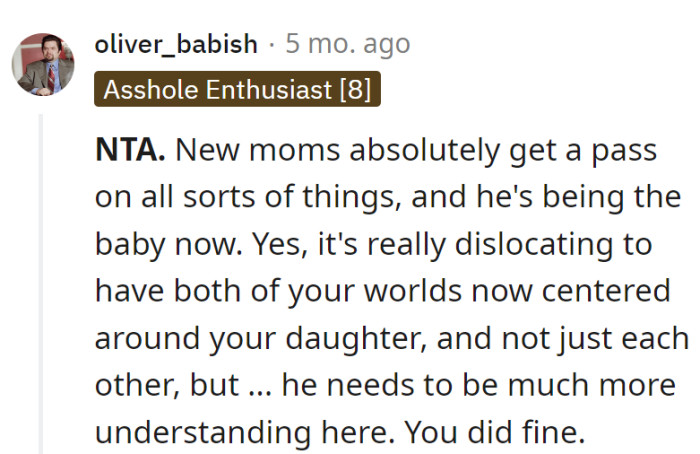Open the oliver_babish username link
This screenshot has width=700, height=454.
(176, 45)
